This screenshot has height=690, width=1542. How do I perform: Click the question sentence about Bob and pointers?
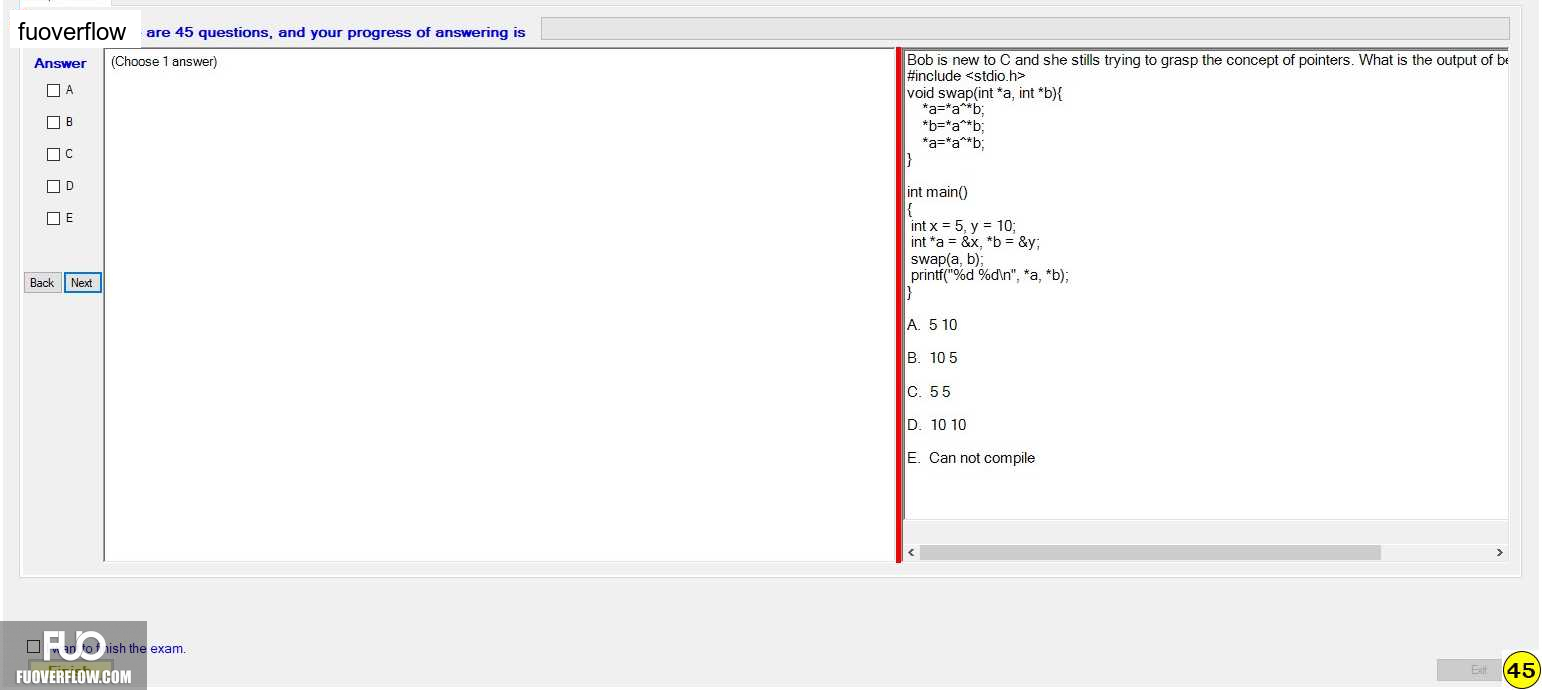tap(1207, 60)
